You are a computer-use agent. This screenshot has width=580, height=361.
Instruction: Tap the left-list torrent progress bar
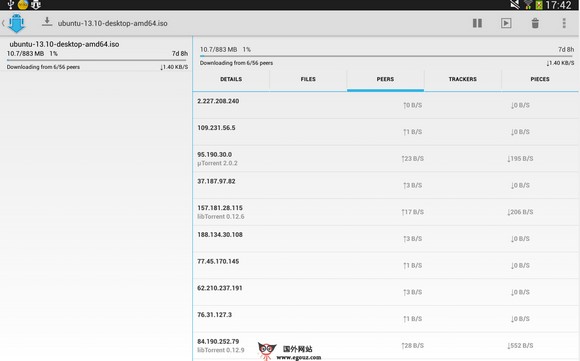click(97, 60)
